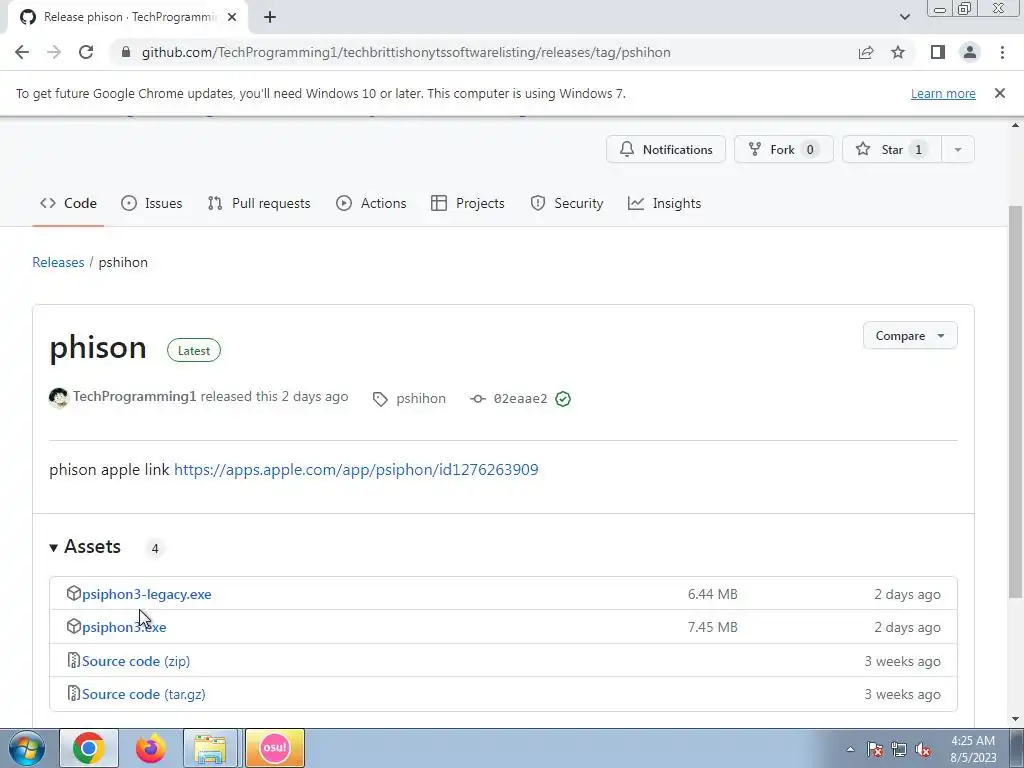The height and width of the screenshot is (768, 1024).
Task: Download Source code (zip)
Action: click(136, 661)
